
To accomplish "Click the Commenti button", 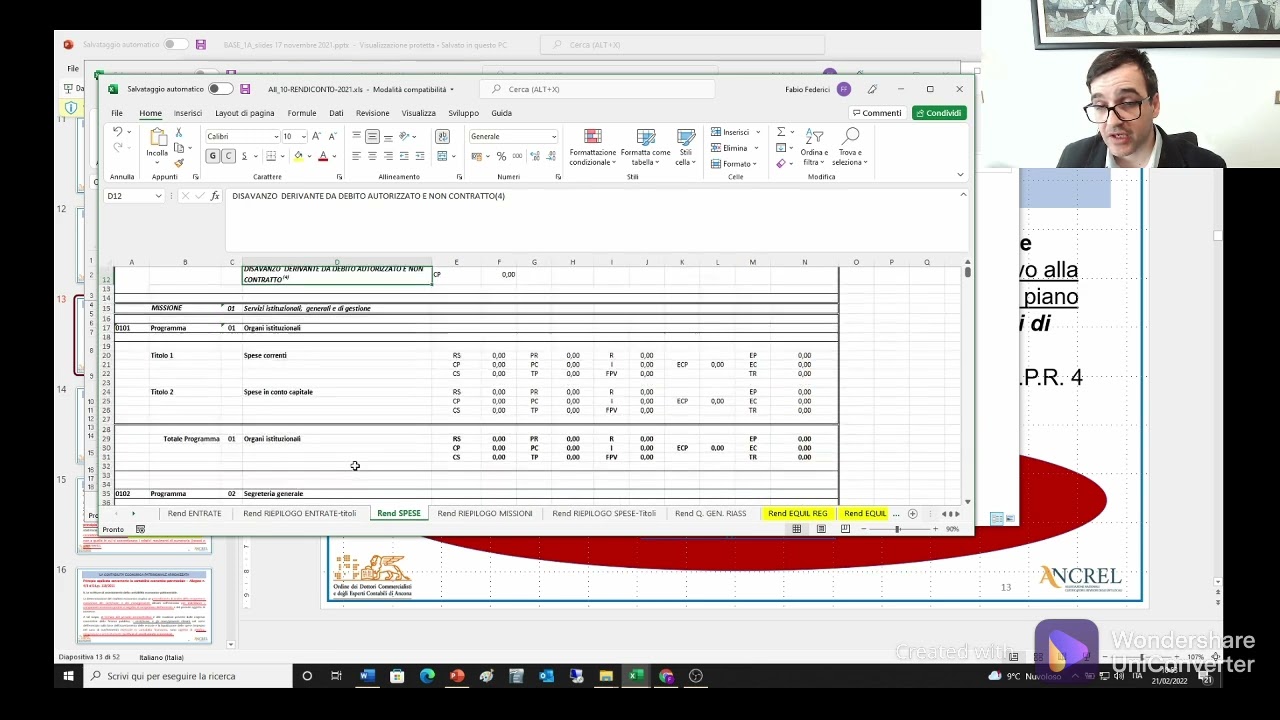I will pos(877,113).
